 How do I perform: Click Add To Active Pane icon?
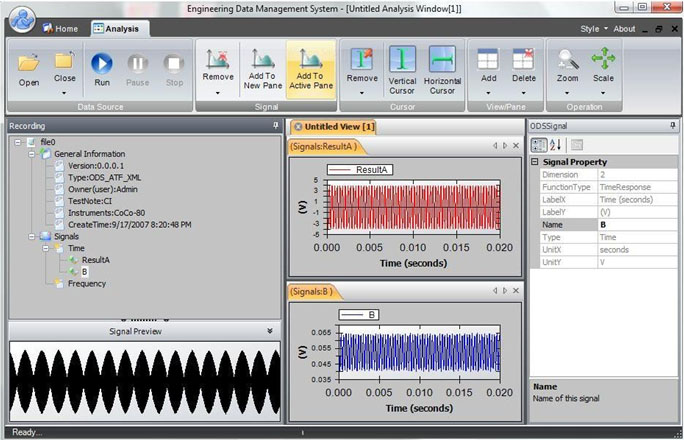point(311,59)
